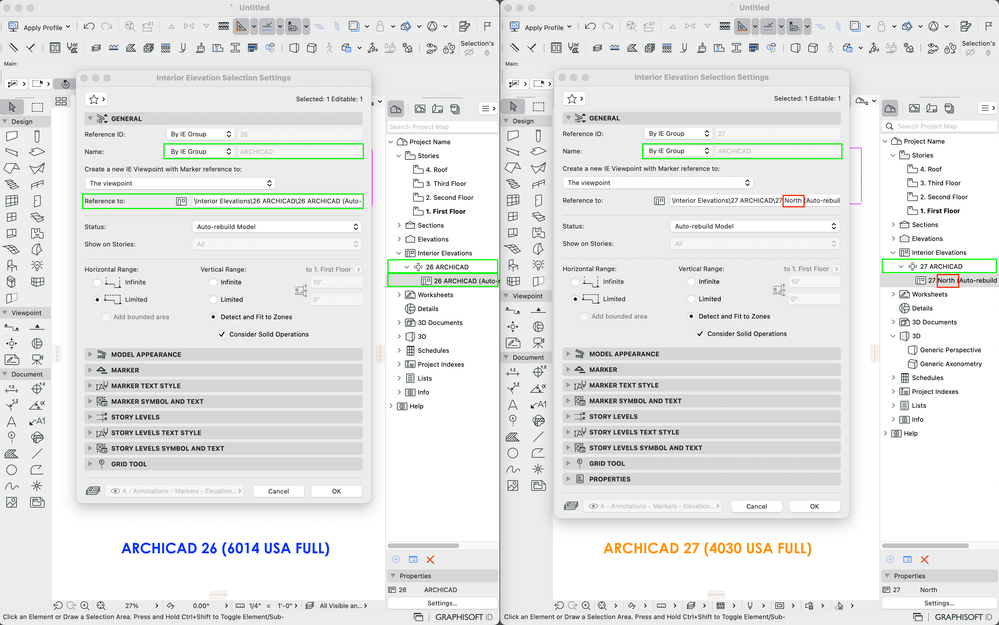
Task: Choose Detect and Fit to Zones in the right ARCHICAD 27 dialog
Action: pyautogui.click(x=691, y=316)
